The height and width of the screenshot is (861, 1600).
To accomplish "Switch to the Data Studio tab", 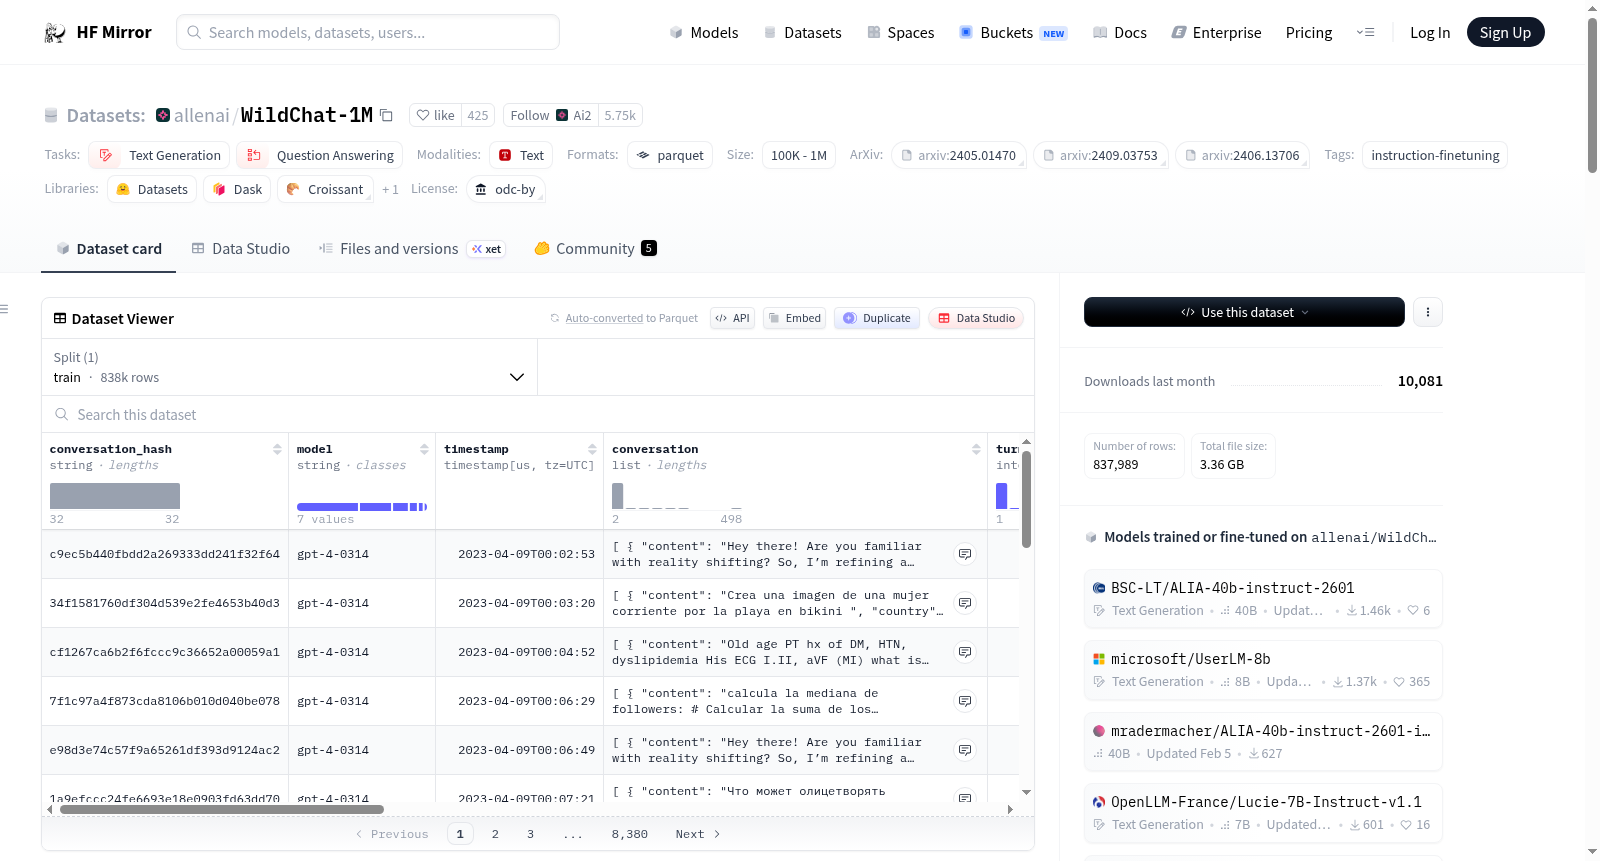I will (241, 249).
